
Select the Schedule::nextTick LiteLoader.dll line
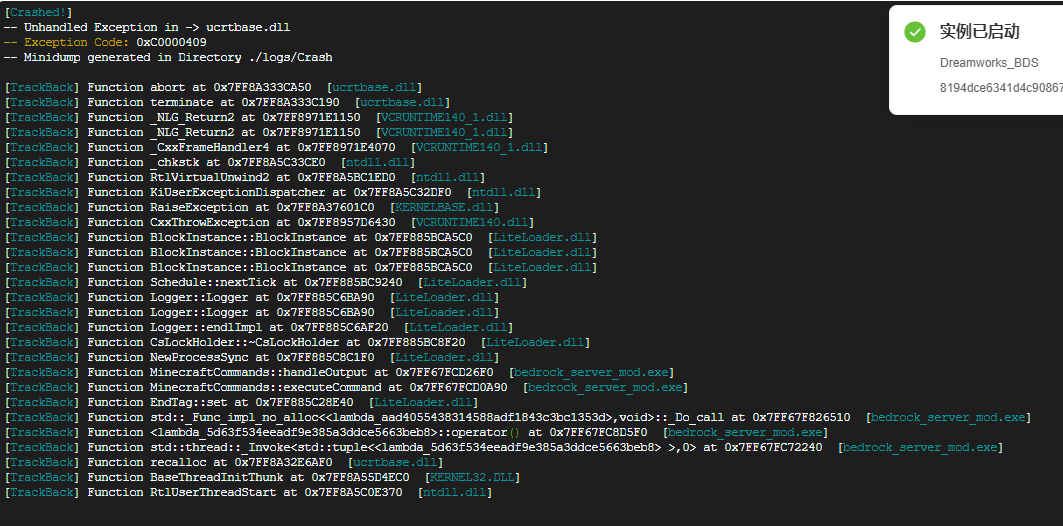(x=266, y=282)
